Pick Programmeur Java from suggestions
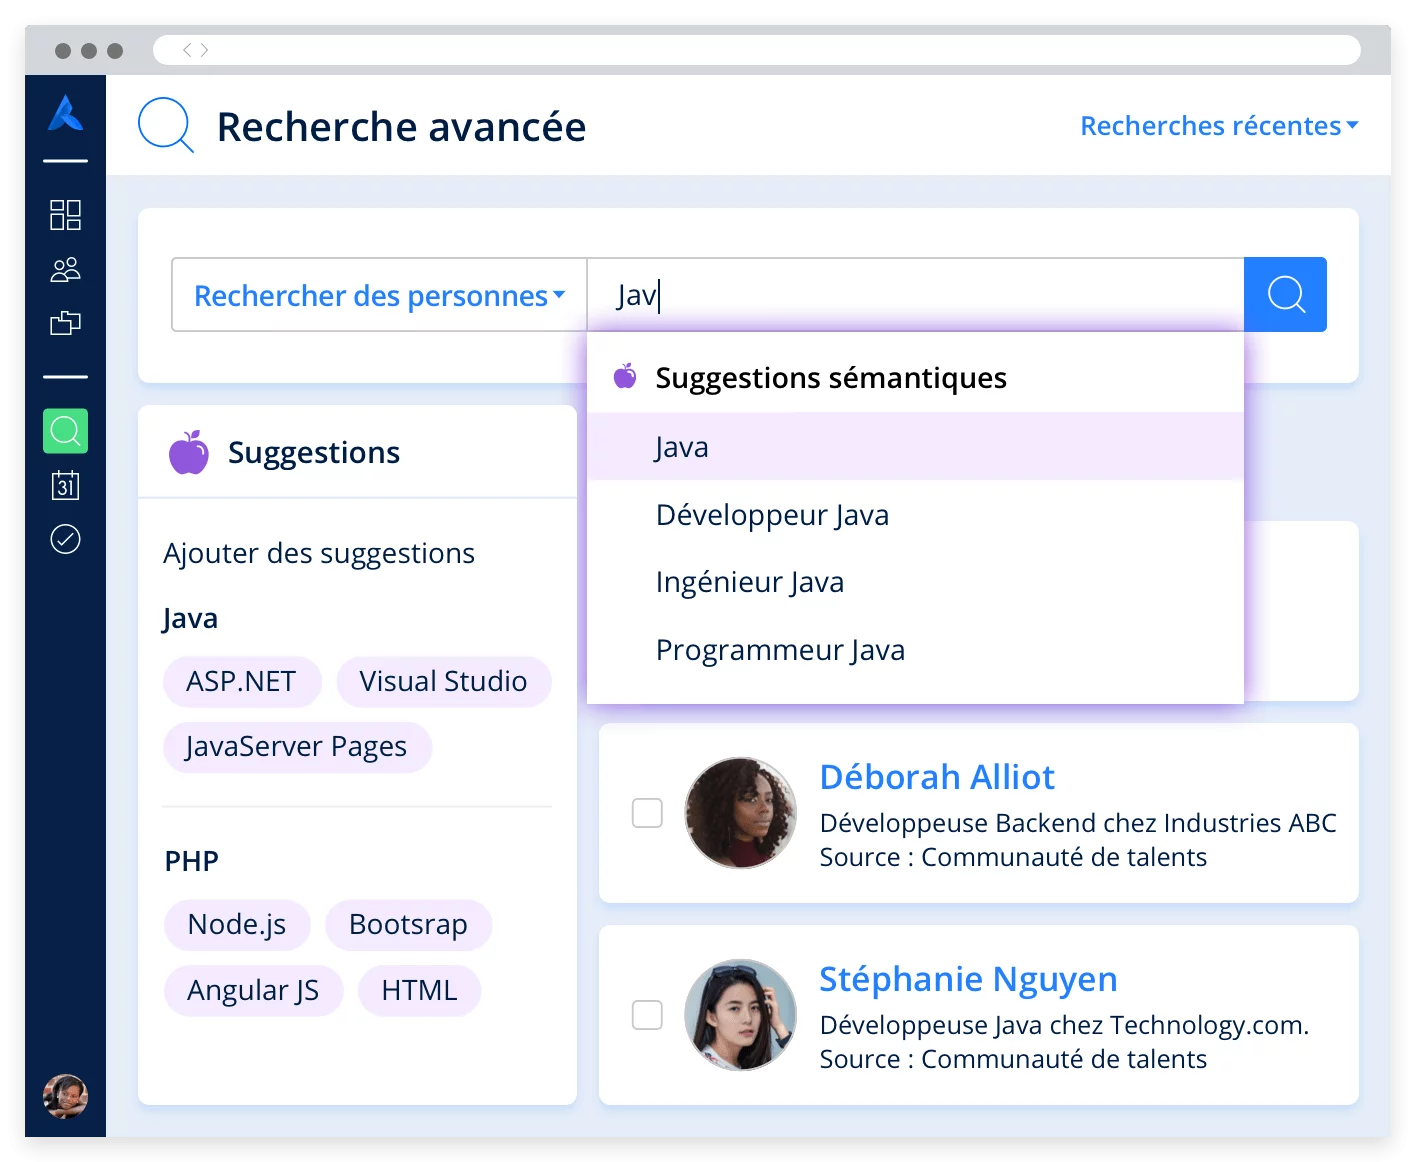 click(780, 650)
